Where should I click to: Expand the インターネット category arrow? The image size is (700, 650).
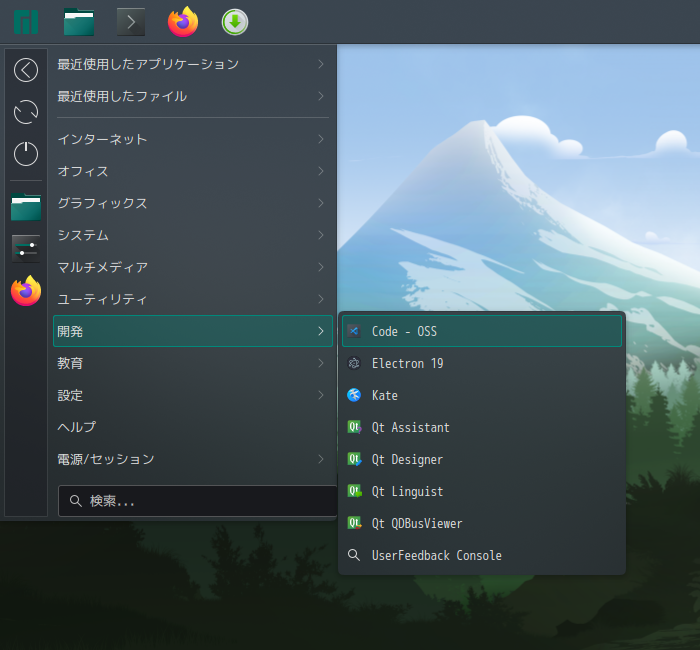(321, 139)
